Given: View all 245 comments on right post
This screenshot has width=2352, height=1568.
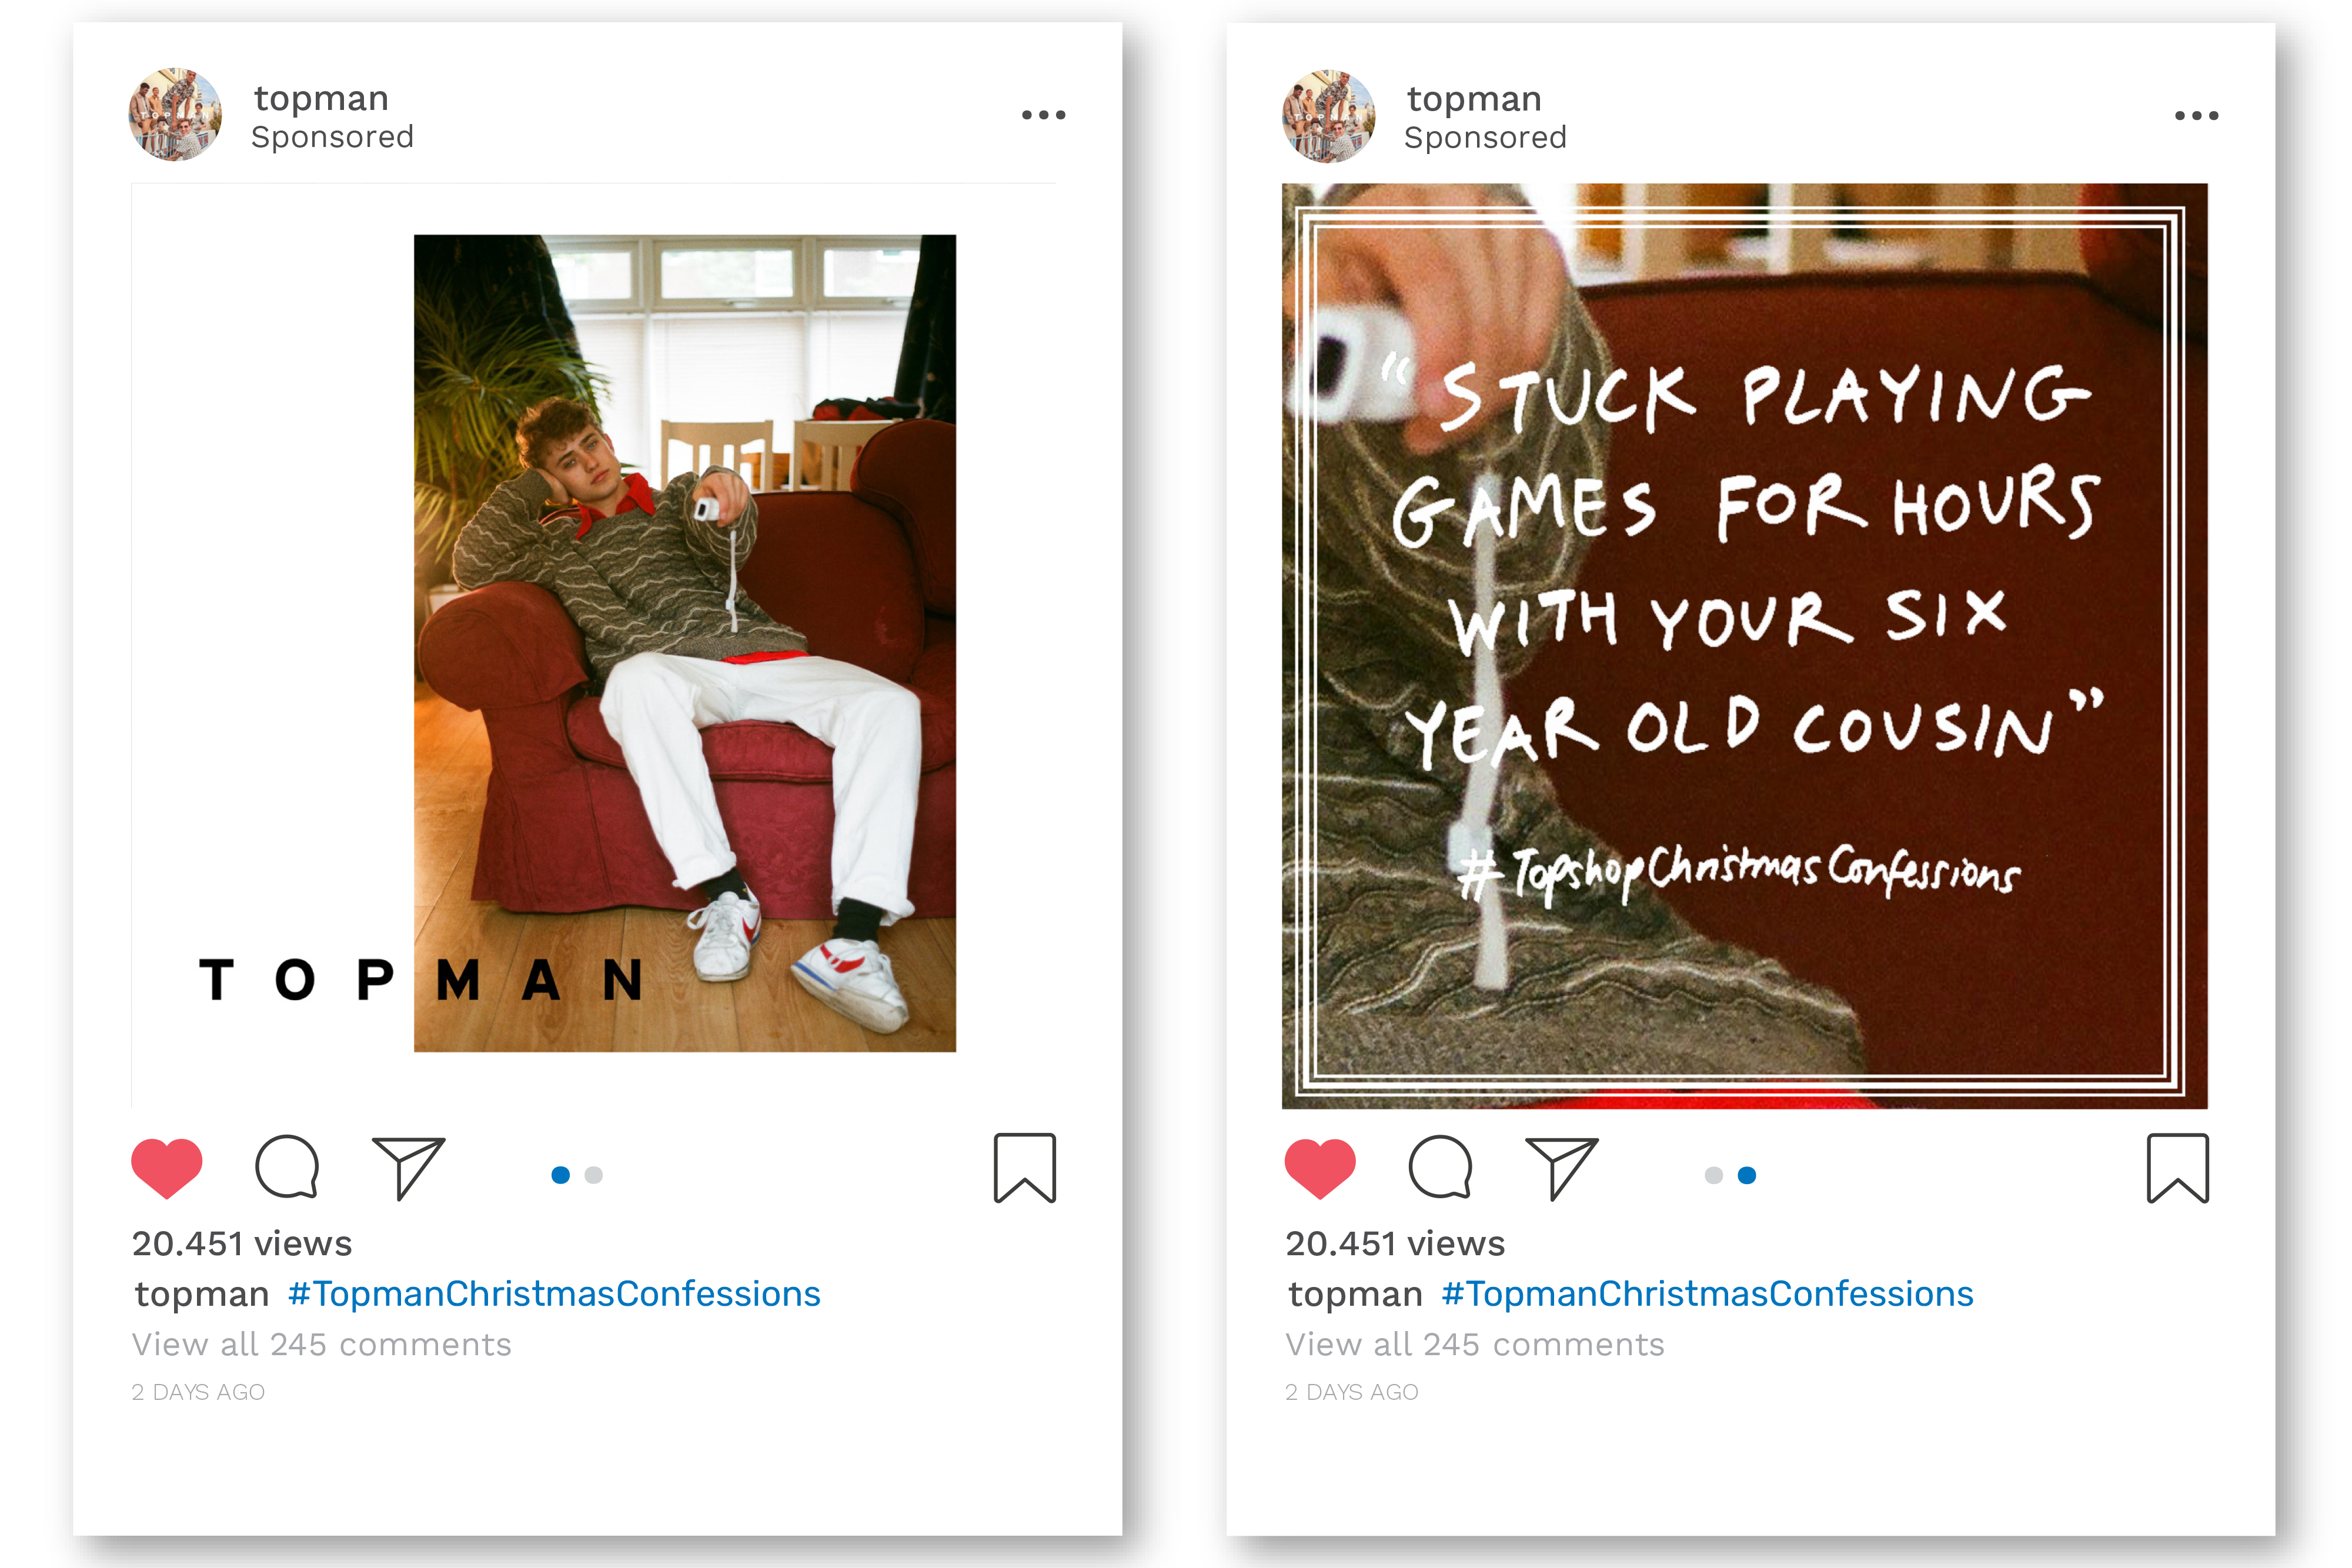Looking at the screenshot, I should pos(1474,1344).
